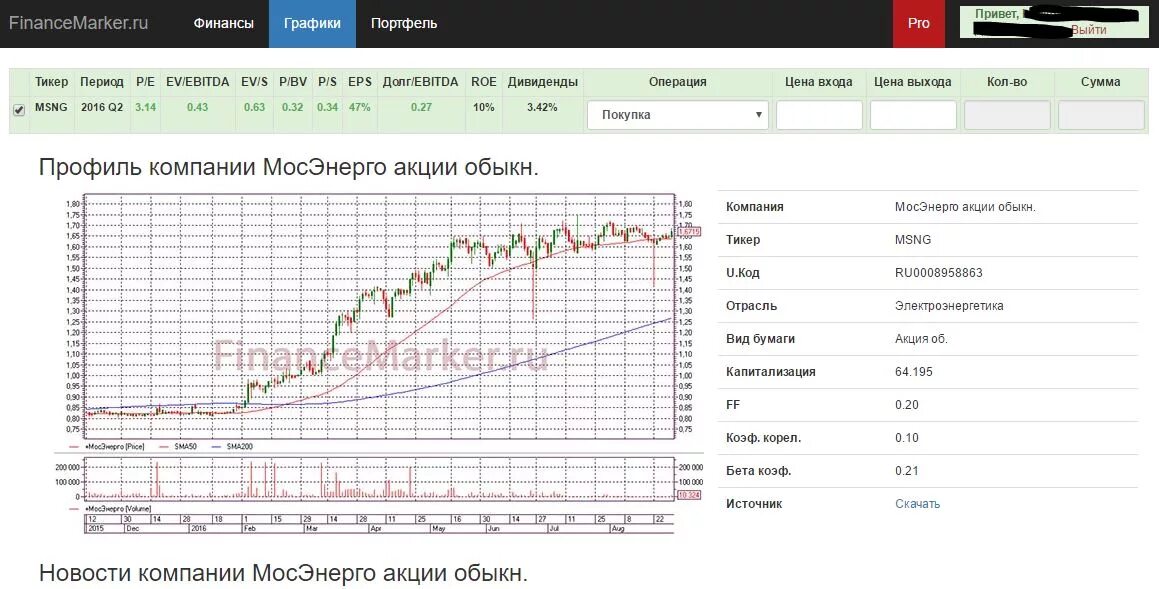
Task: Click the ROE column header
Action: point(484,81)
